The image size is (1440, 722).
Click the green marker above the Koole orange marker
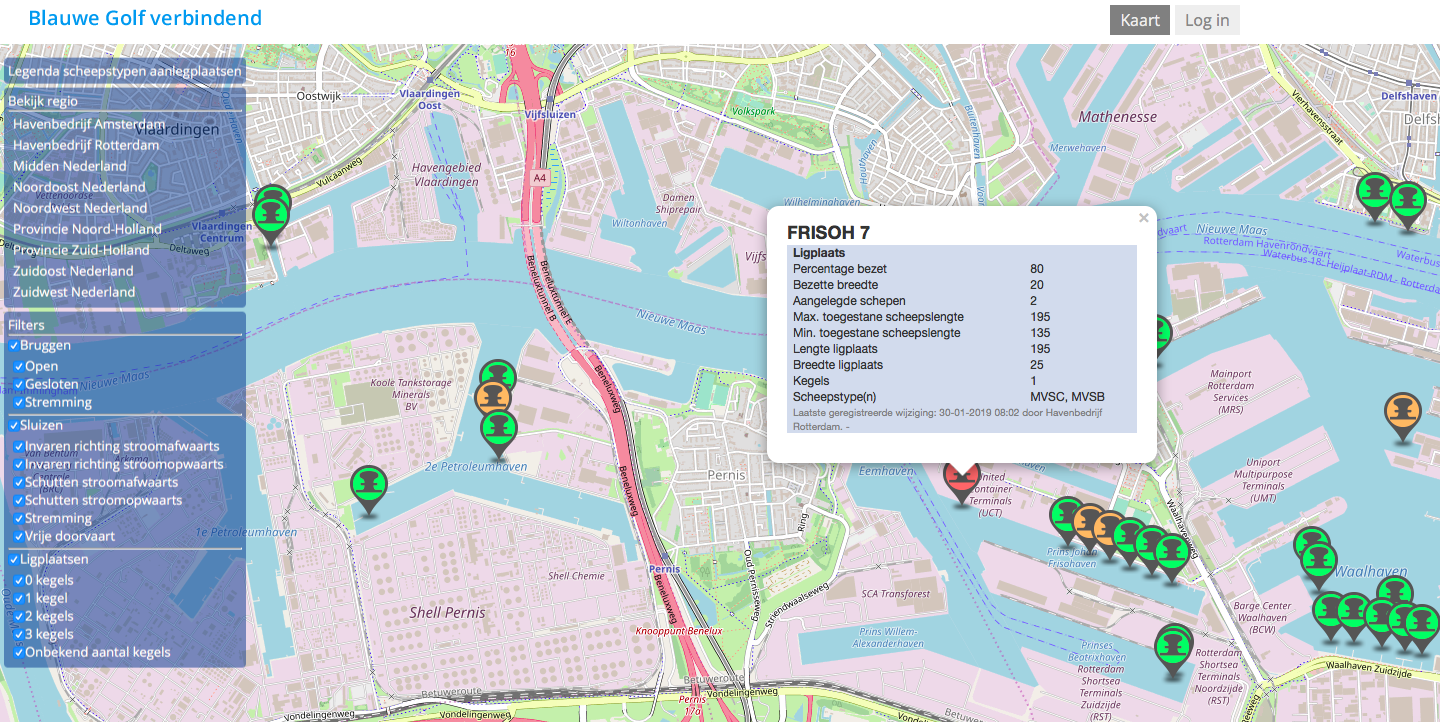click(x=498, y=376)
